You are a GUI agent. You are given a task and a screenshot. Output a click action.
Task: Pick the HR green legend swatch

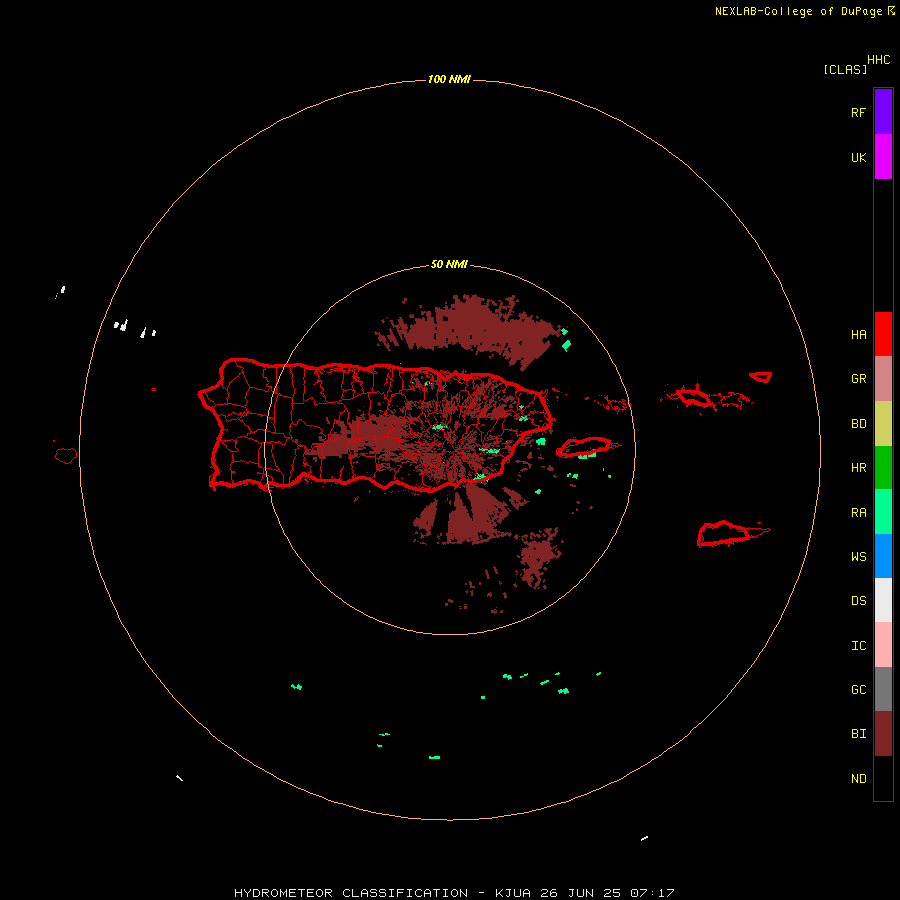[x=883, y=468]
